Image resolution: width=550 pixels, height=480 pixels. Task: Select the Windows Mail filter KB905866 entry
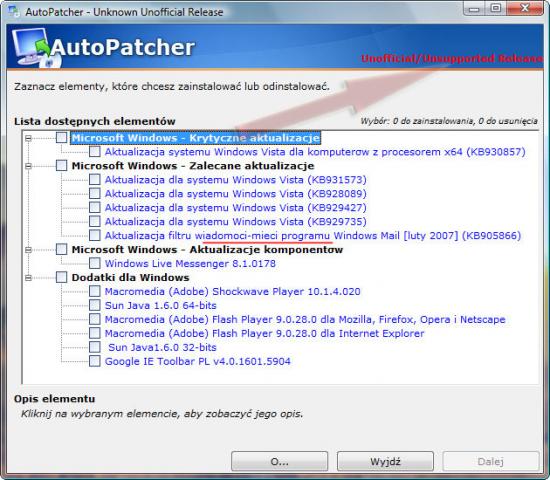tap(313, 235)
